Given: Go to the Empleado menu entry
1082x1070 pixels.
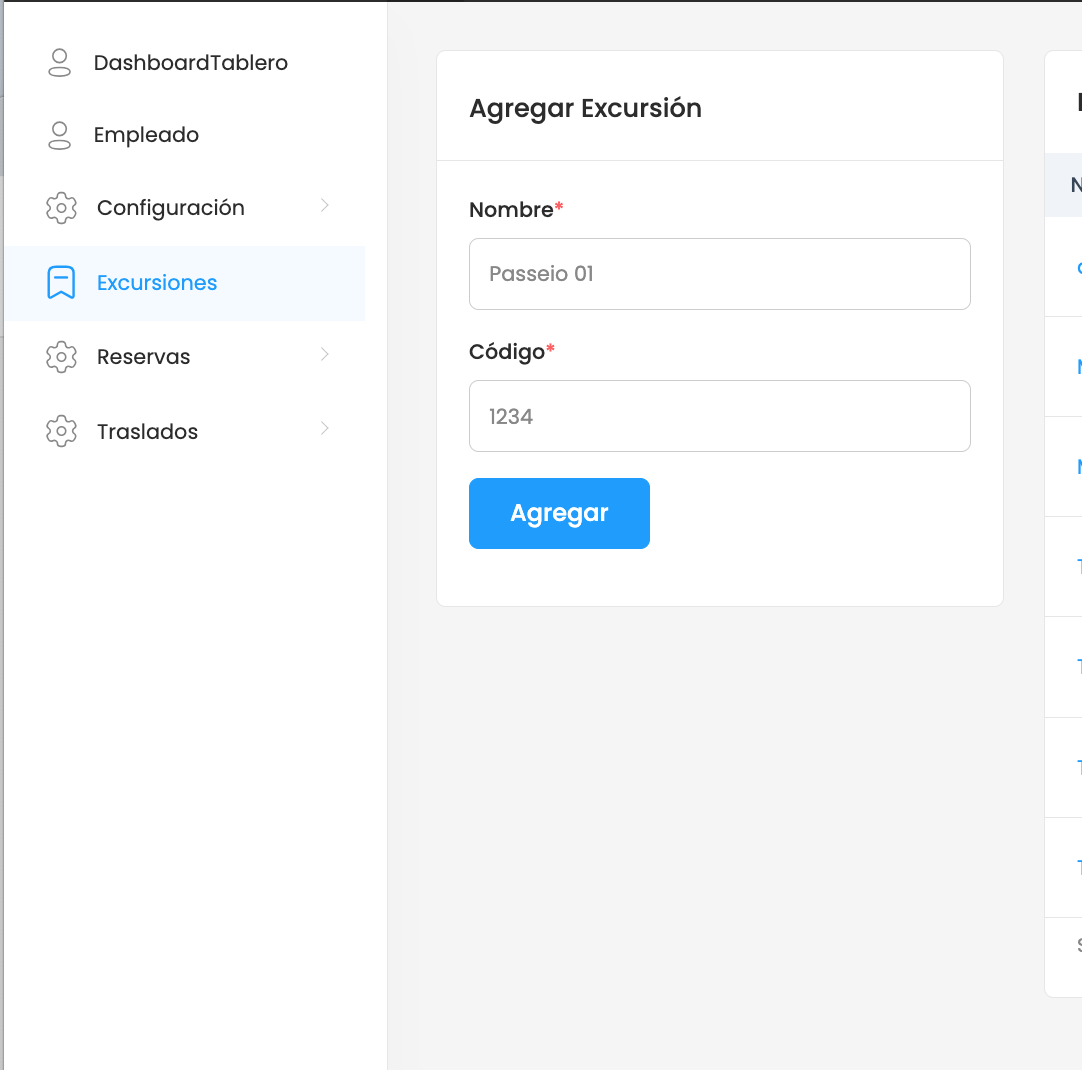Looking at the screenshot, I should [146, 135].
